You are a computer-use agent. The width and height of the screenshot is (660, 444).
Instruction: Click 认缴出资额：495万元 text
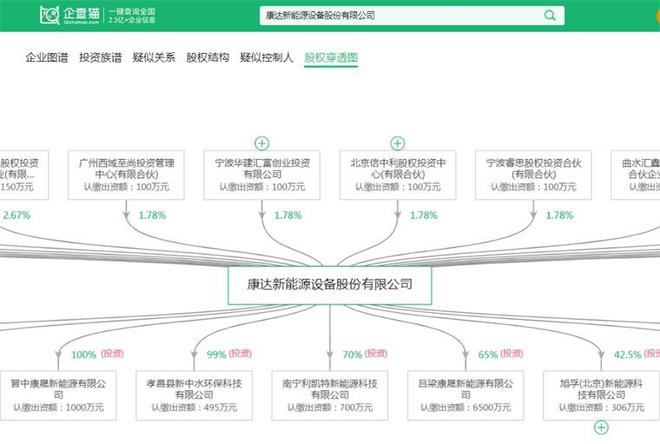pos(194,407)
